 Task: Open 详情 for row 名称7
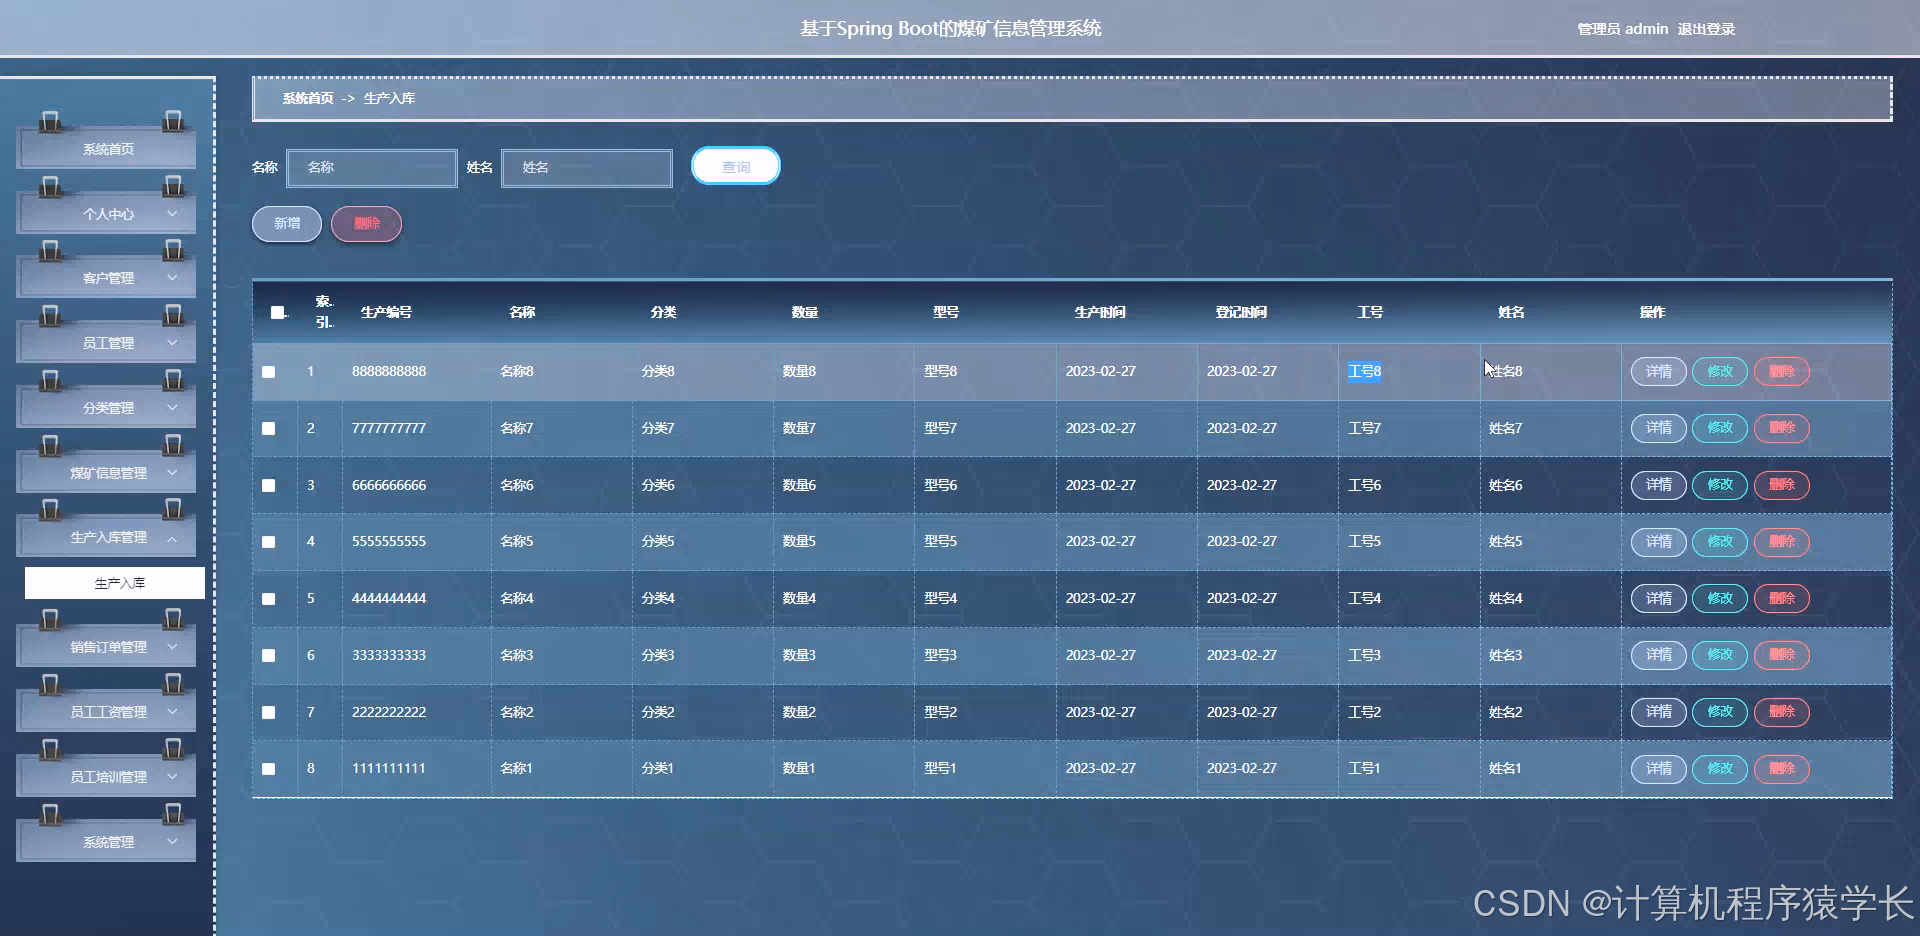point(1659,428)
